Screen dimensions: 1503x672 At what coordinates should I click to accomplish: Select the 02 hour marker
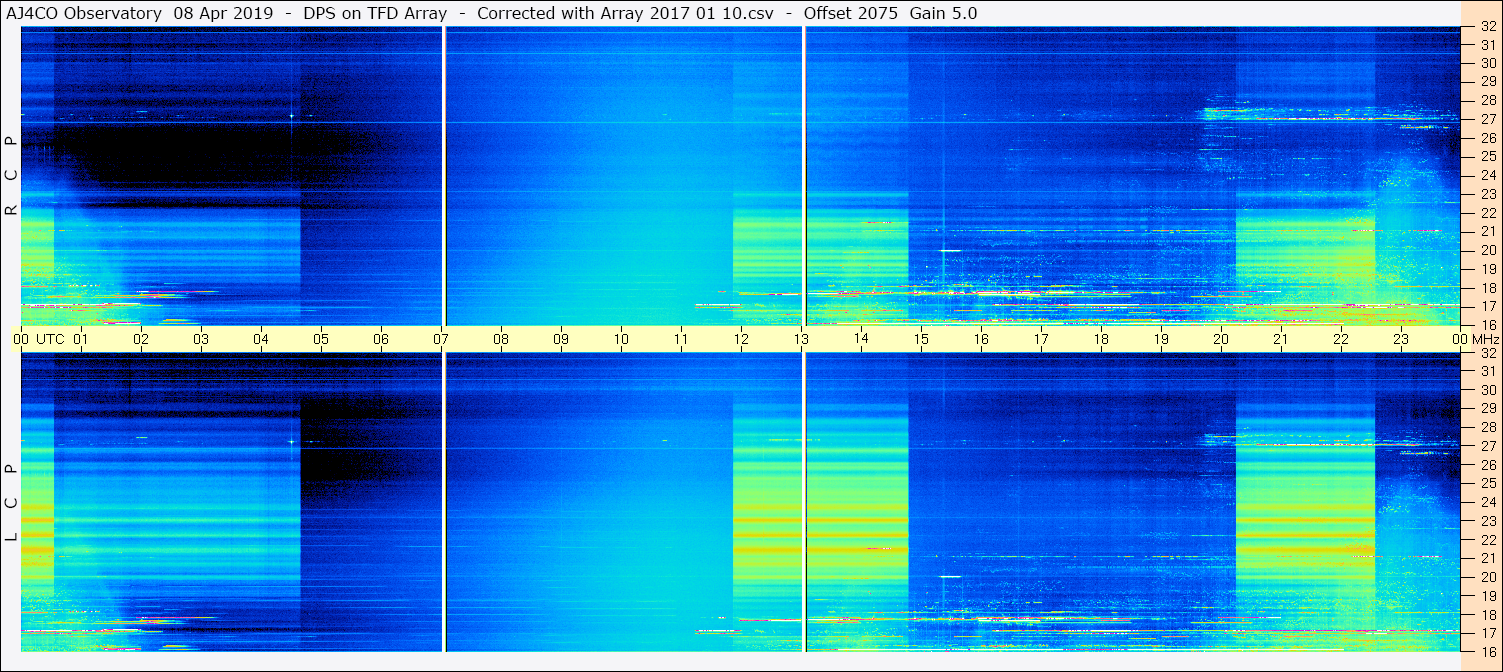click(141, 339)
